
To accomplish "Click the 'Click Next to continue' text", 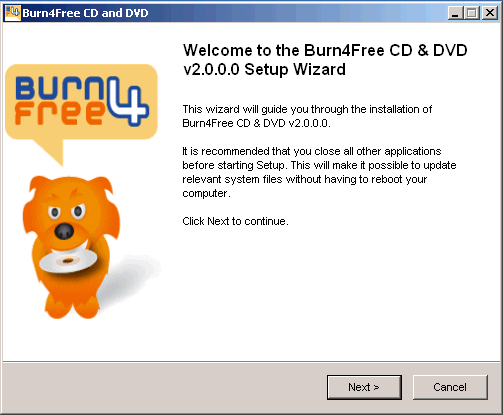I will click(x=235, y=221).
